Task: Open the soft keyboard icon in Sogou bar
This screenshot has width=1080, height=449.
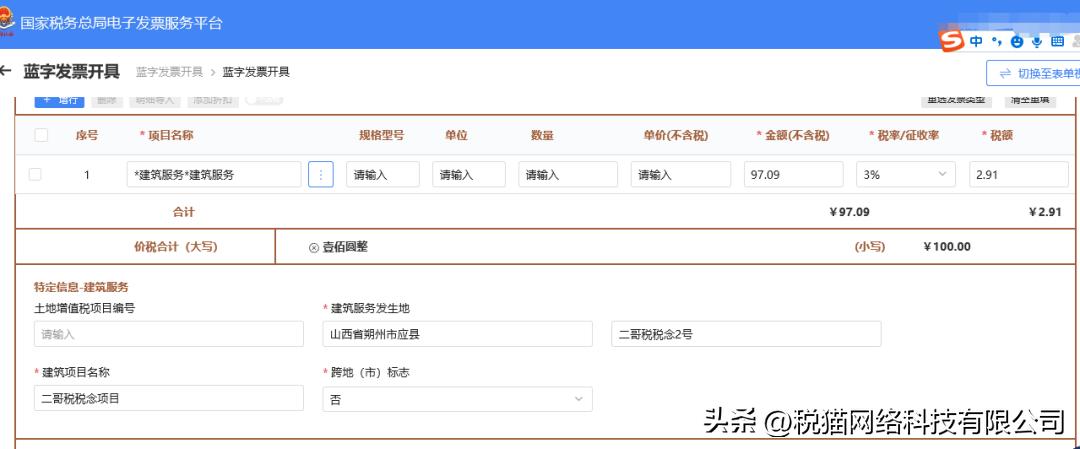Action: coord(1057,41)
